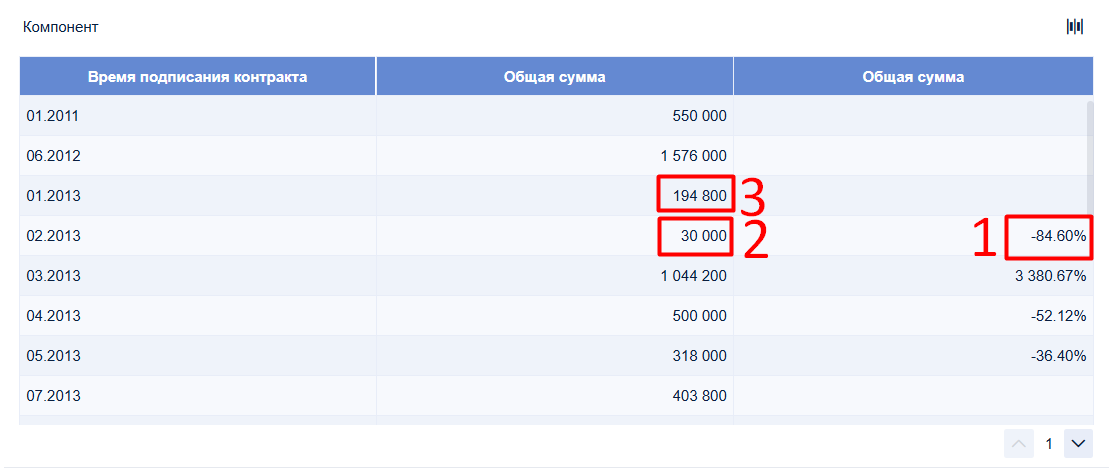Click the second Общая сумма percentage column header
Image resolution: width=1111 pixels, height=470 pixels.
point(913,77)
